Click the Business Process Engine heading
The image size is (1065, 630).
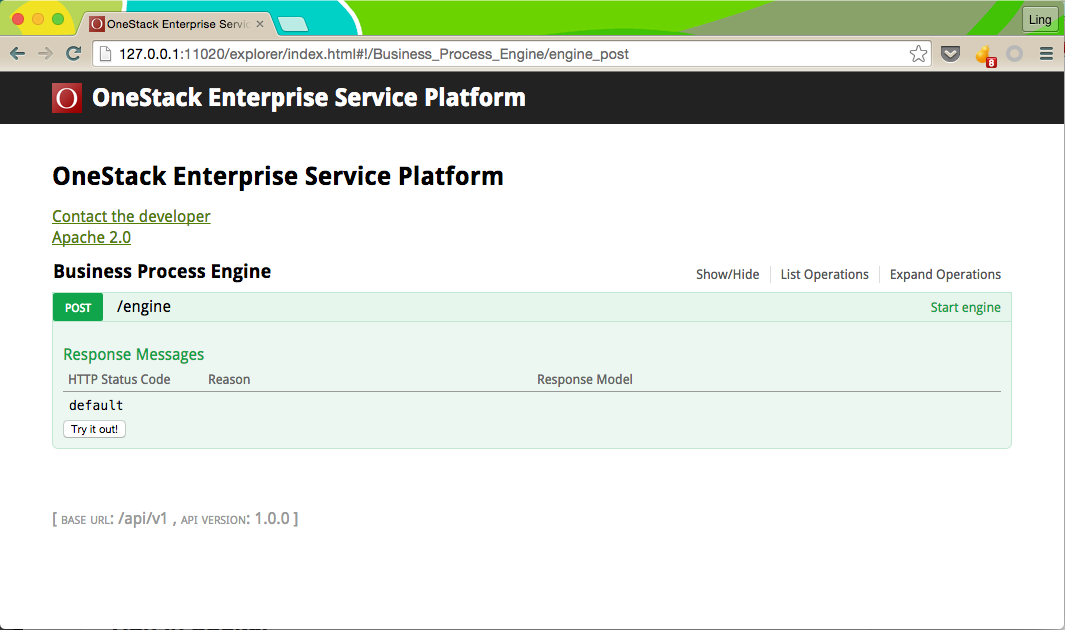click(162, 271)
